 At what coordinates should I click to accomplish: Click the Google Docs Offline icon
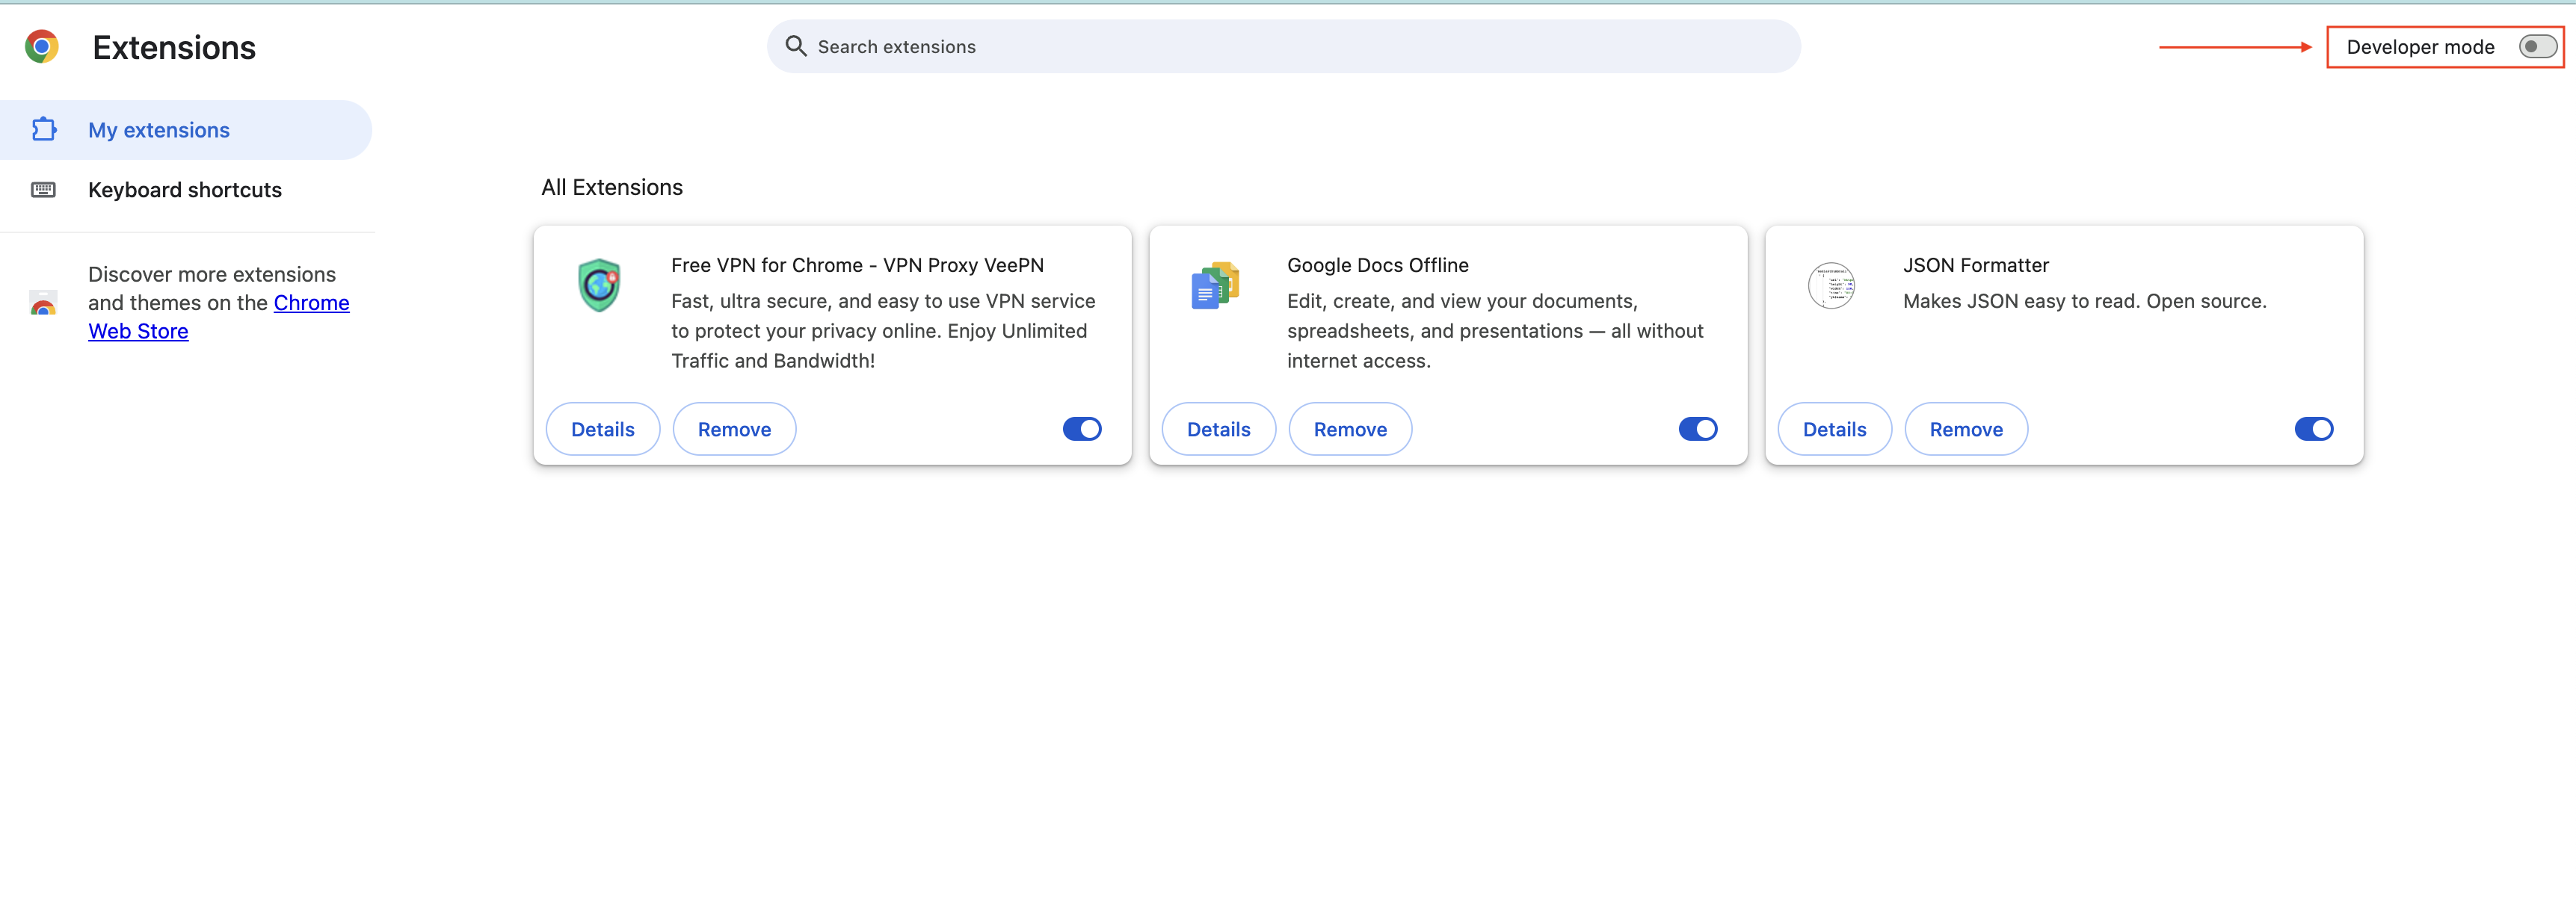(x=1215, y=286)
